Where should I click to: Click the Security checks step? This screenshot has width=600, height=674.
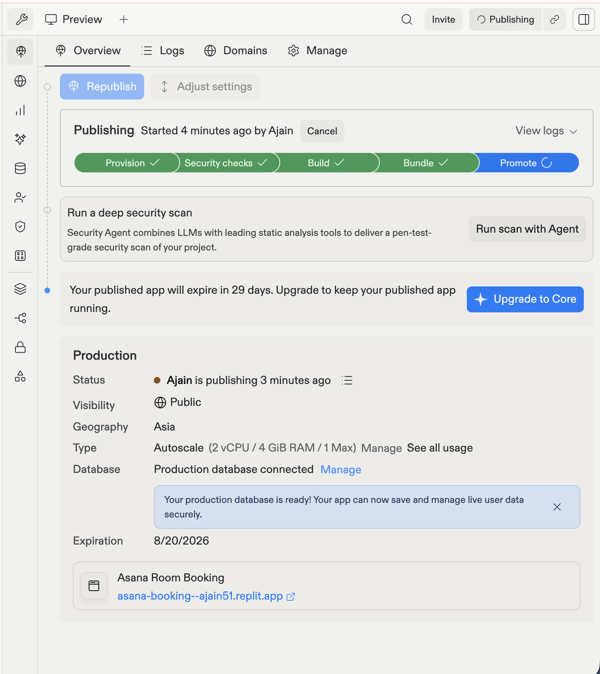coord(226,163)
